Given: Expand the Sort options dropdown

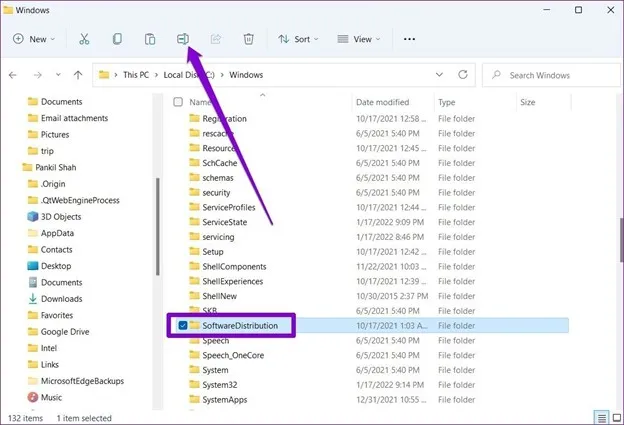Looking at the screenshot, I should 298,39.
